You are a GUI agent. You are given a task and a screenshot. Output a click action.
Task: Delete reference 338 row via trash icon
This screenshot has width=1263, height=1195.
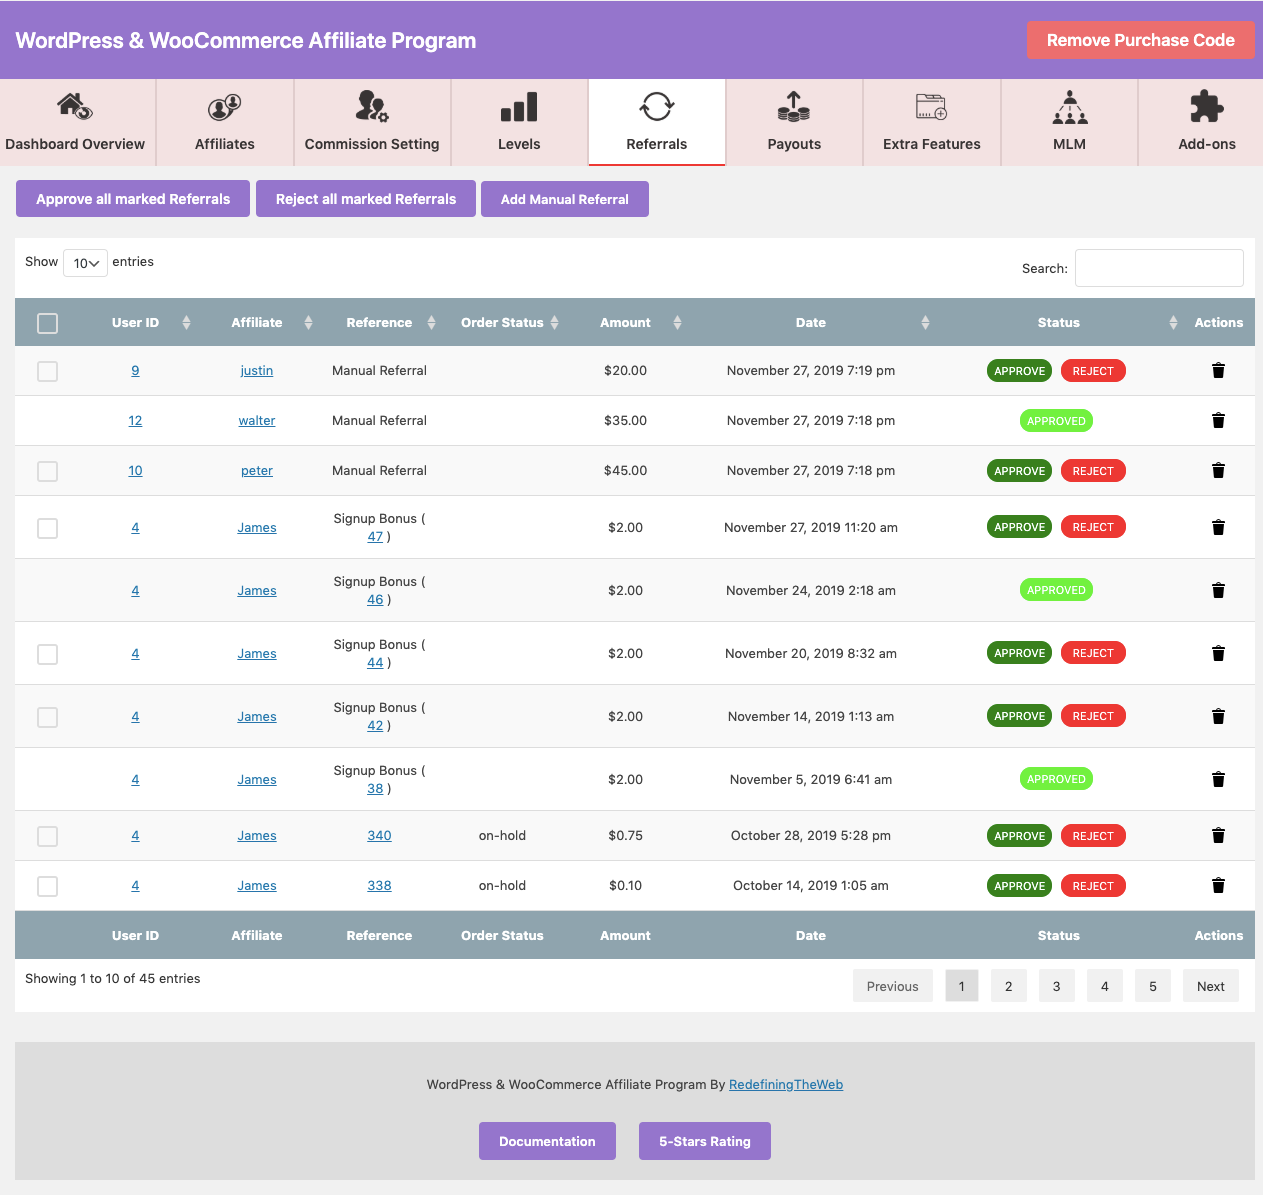click(x=1218, y=885)
